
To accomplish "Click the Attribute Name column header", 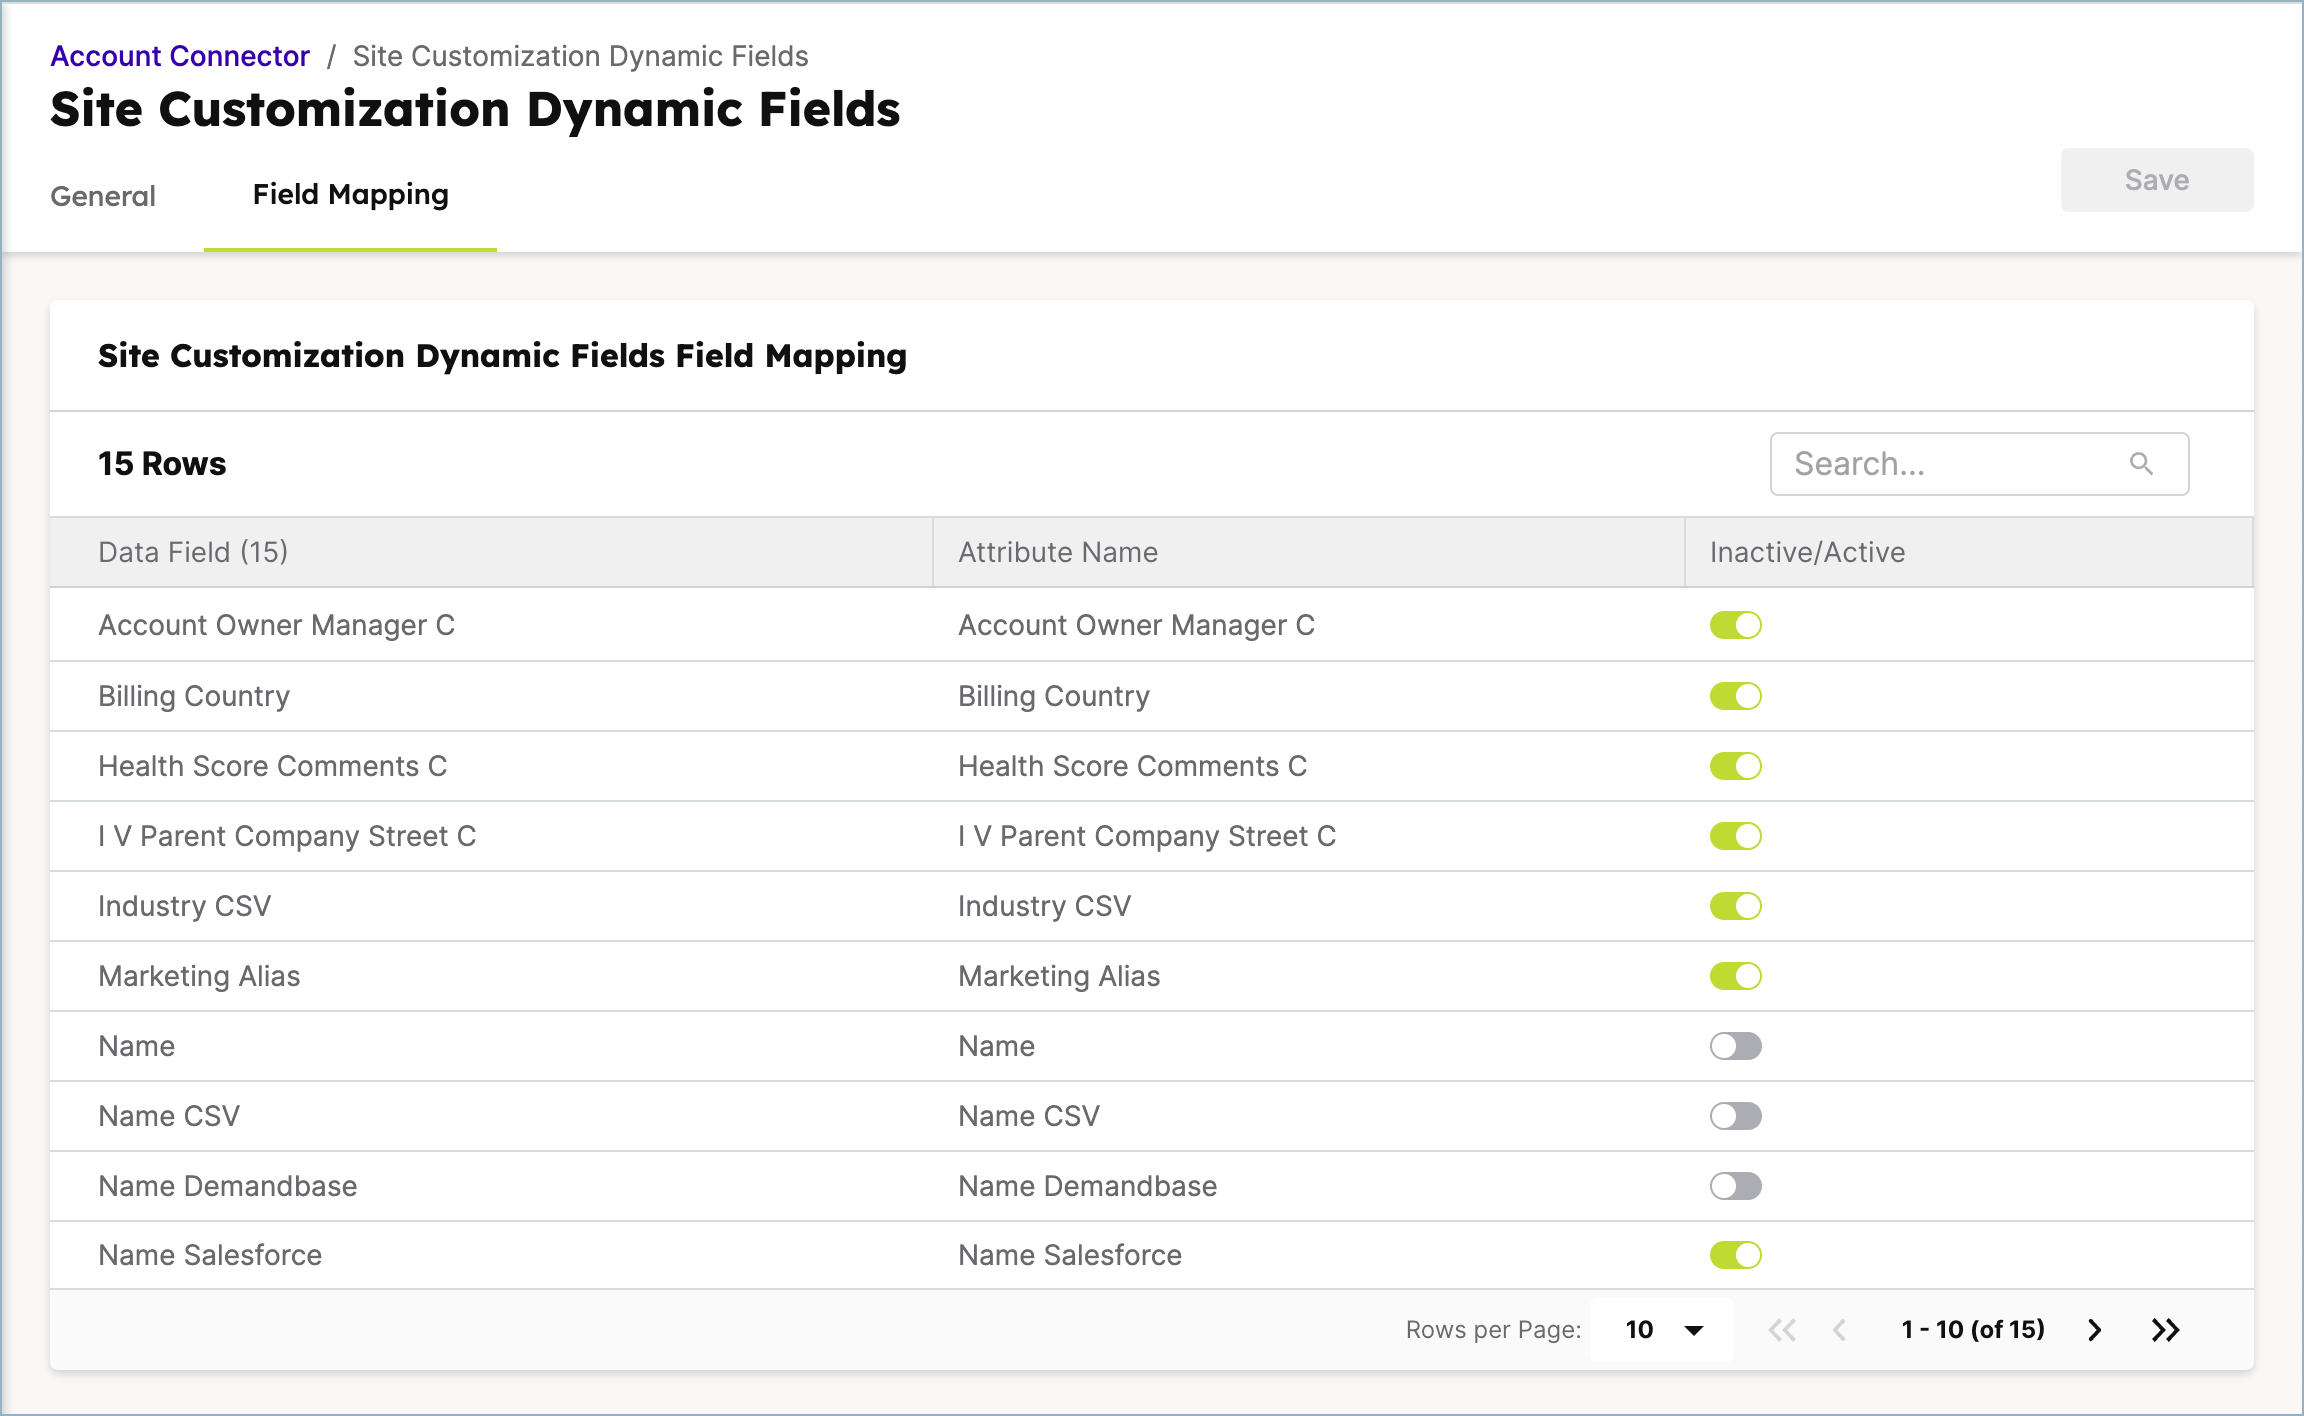I will tap(1058, 552).
